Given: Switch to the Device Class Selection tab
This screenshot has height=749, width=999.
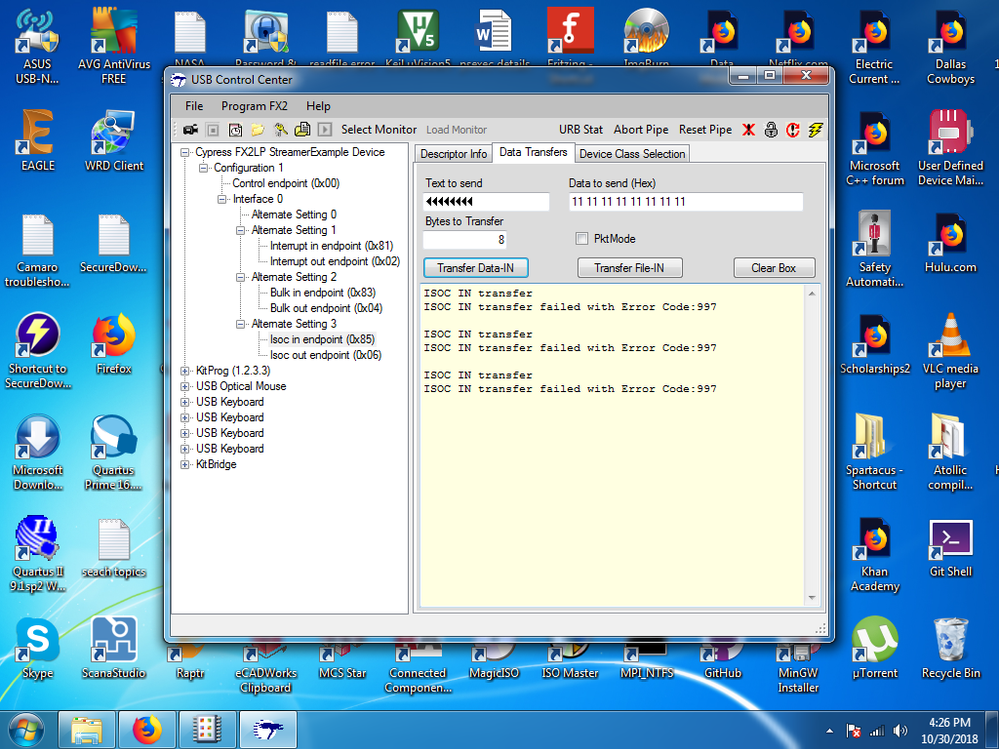Looking at the screenshot, I should click(x=632, y=154).
